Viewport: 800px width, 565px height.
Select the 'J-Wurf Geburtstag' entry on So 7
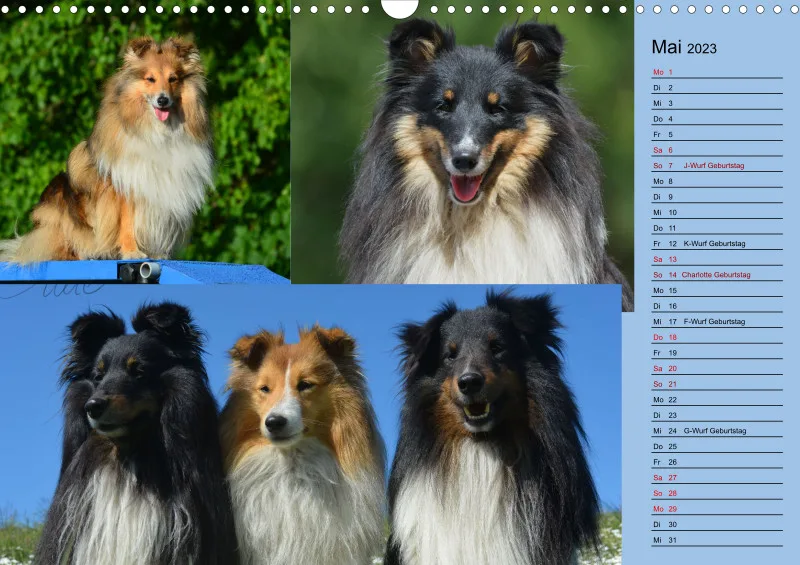pyautogui.click(x=714, y=165)
